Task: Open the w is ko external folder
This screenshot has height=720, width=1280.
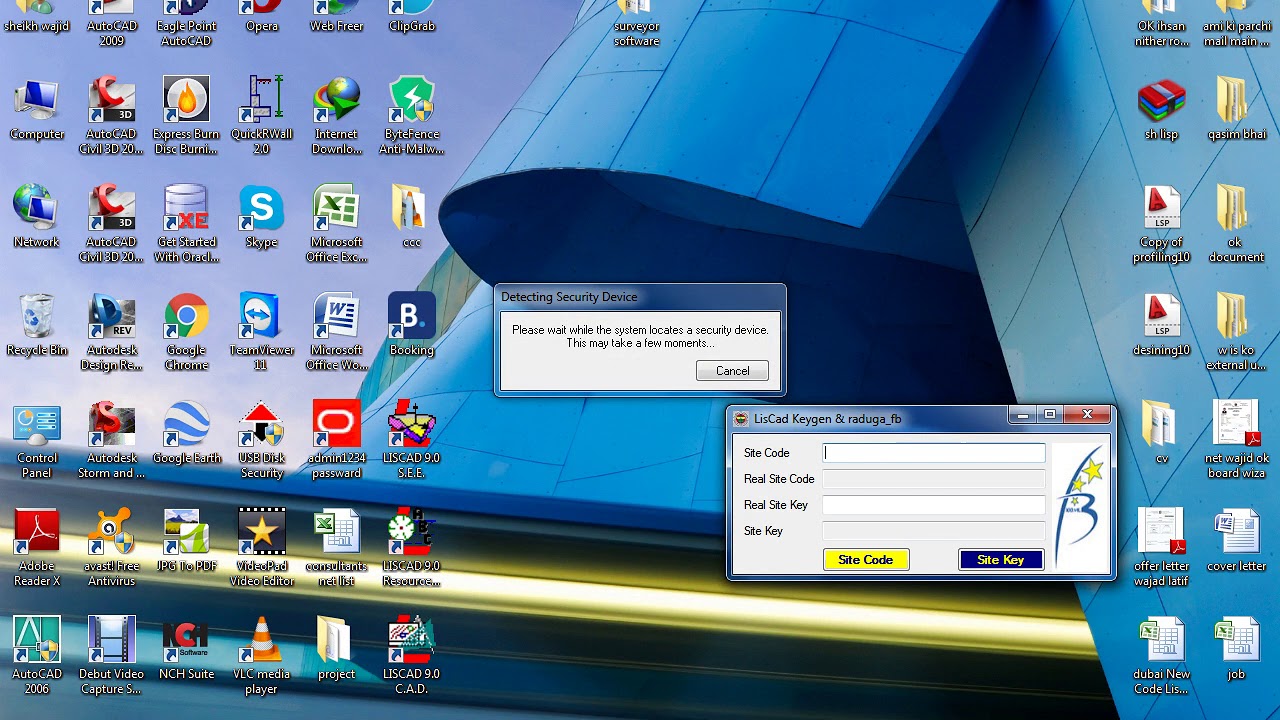Action: tap(1236, 332)
